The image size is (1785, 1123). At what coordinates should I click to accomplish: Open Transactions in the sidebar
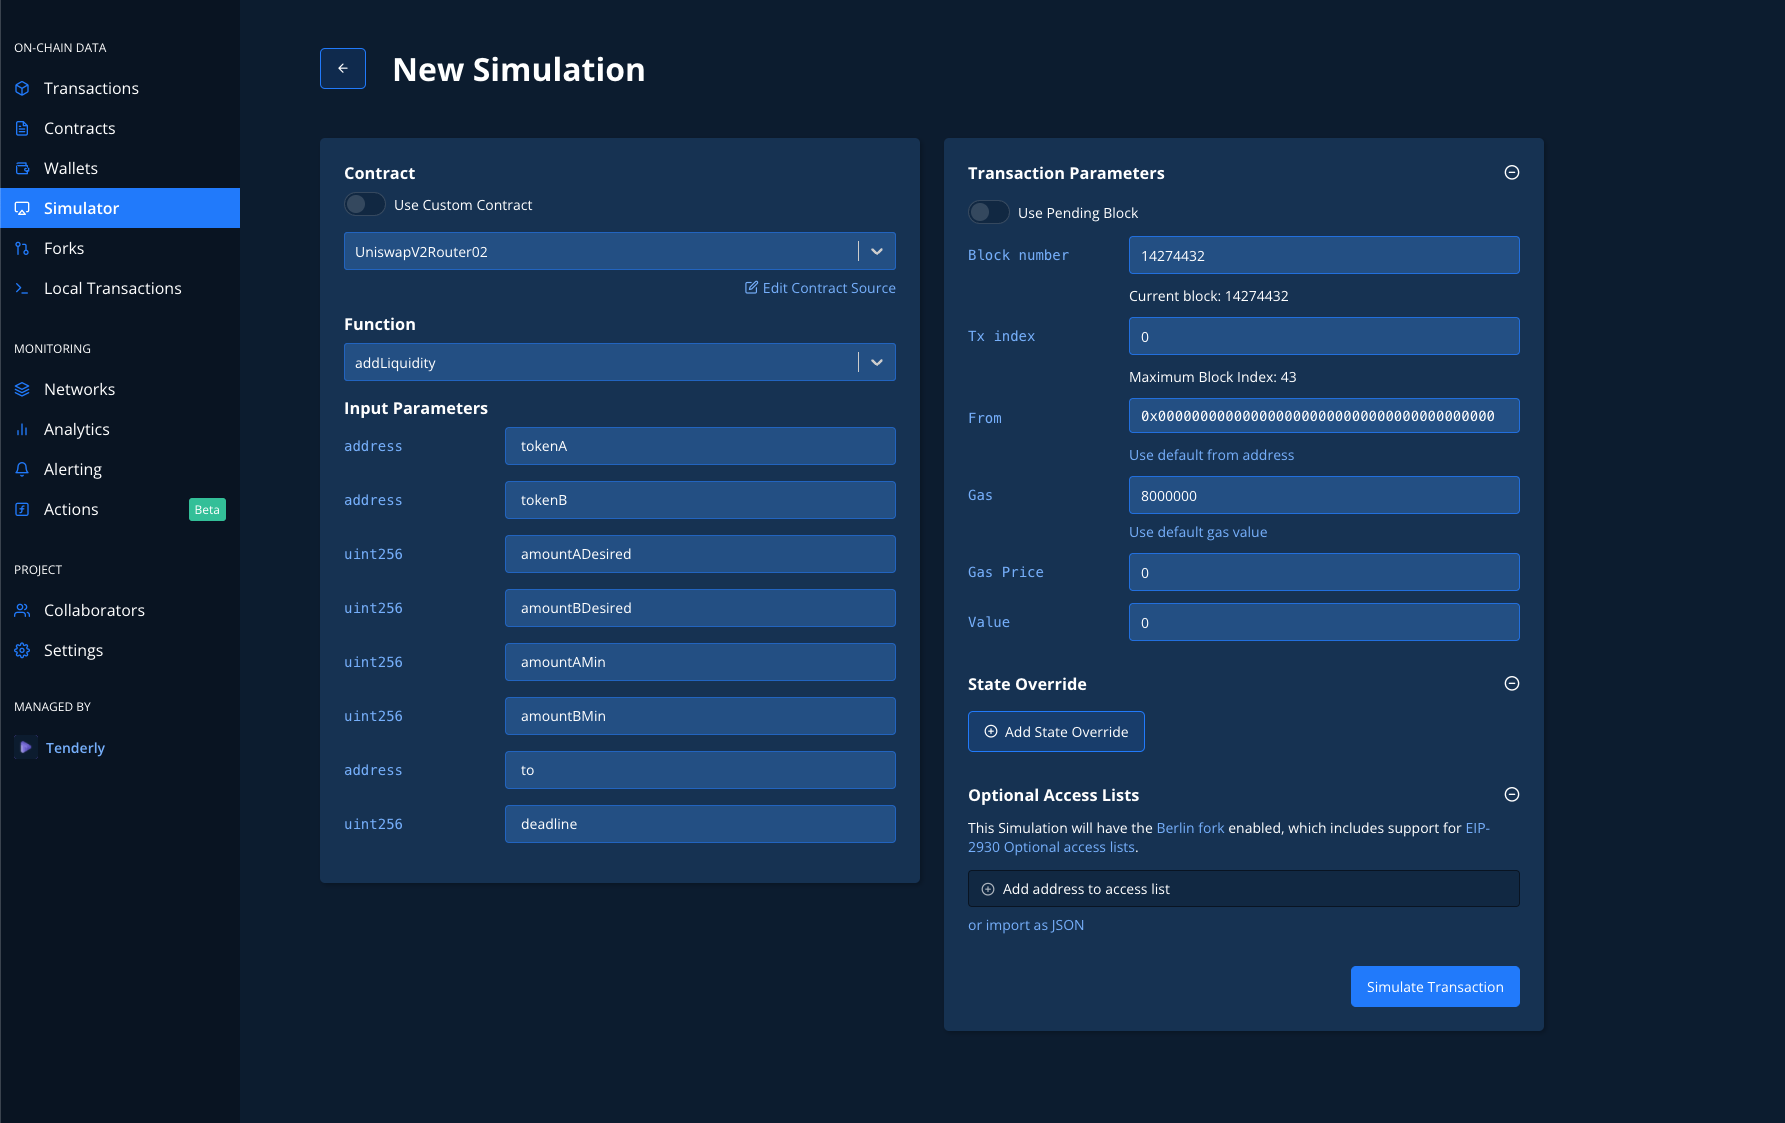(x=120, y=88)
